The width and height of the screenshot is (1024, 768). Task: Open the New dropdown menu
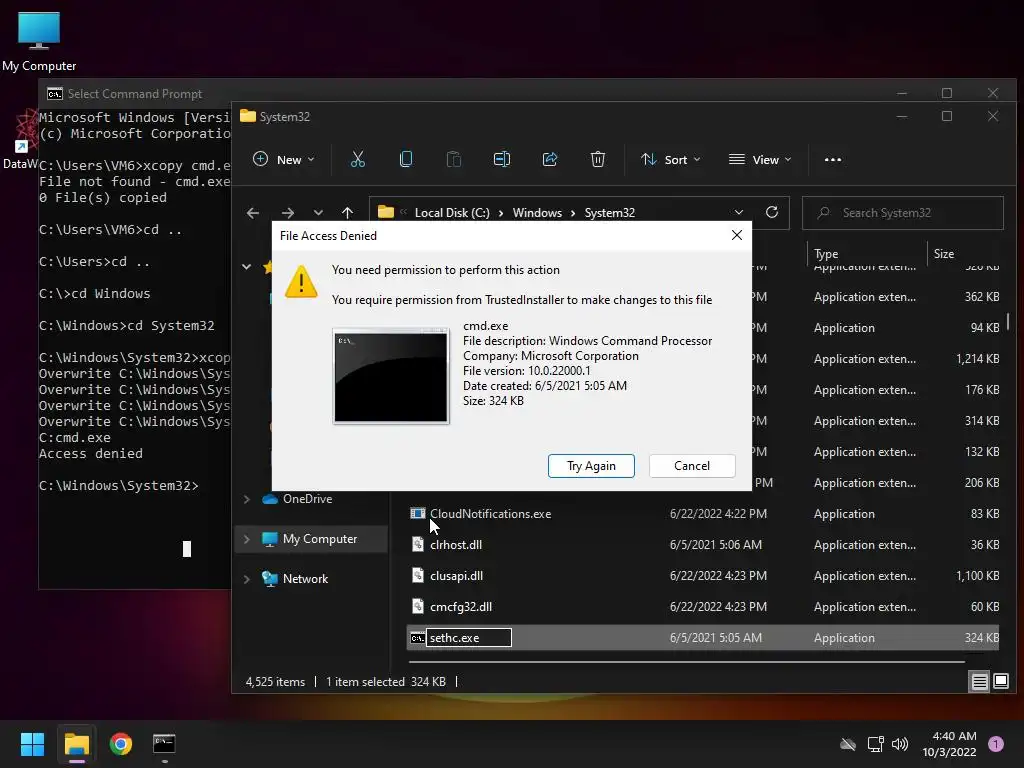283,159
